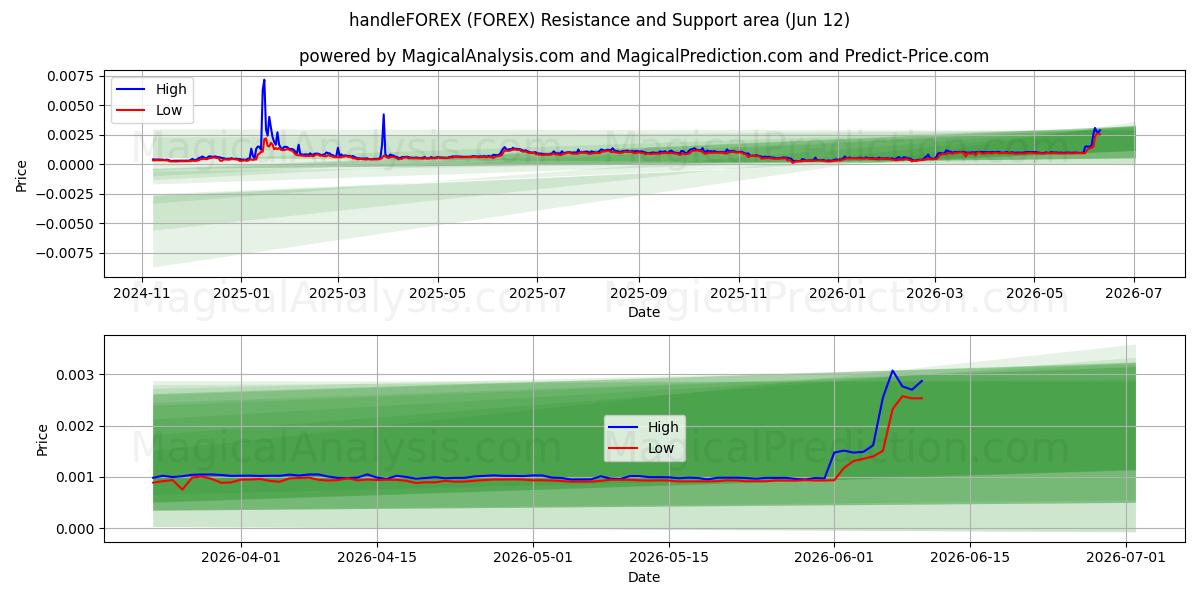Click the bottom chart y-axis value '0.002'

click(75, 426)
